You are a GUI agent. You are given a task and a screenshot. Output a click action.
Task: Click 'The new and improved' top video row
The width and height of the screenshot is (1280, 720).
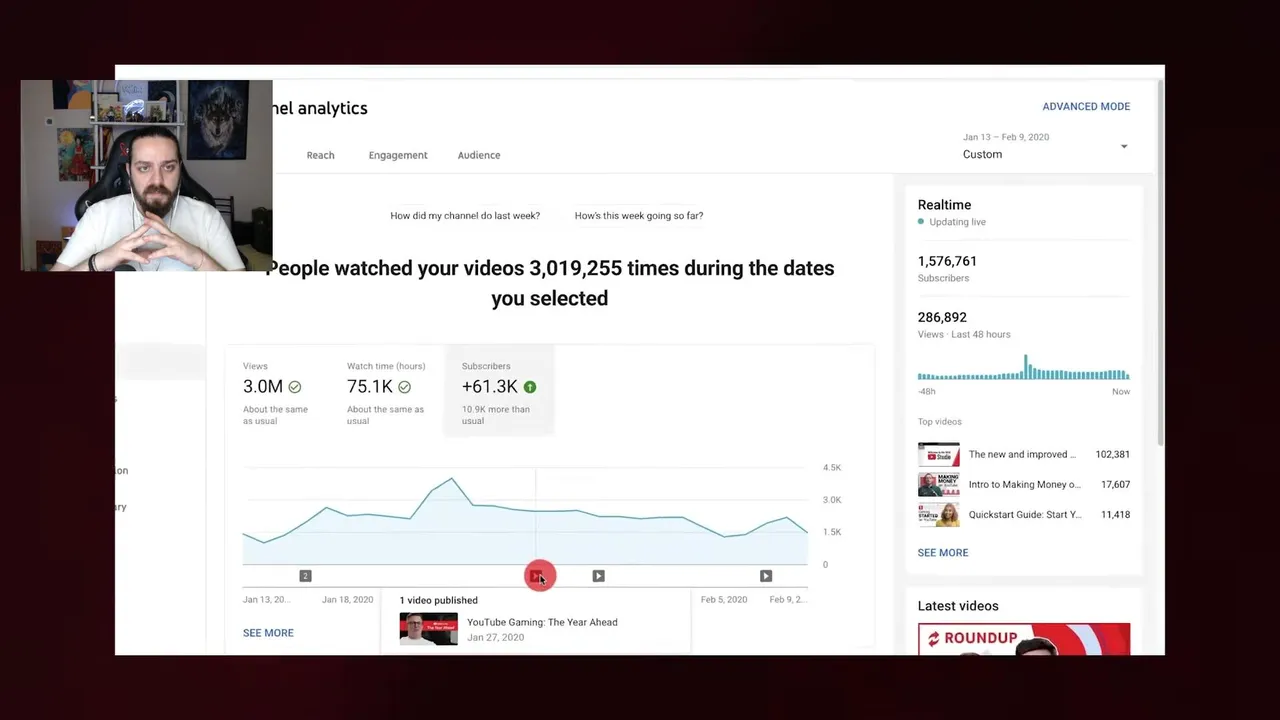[x=1024, y=454]
